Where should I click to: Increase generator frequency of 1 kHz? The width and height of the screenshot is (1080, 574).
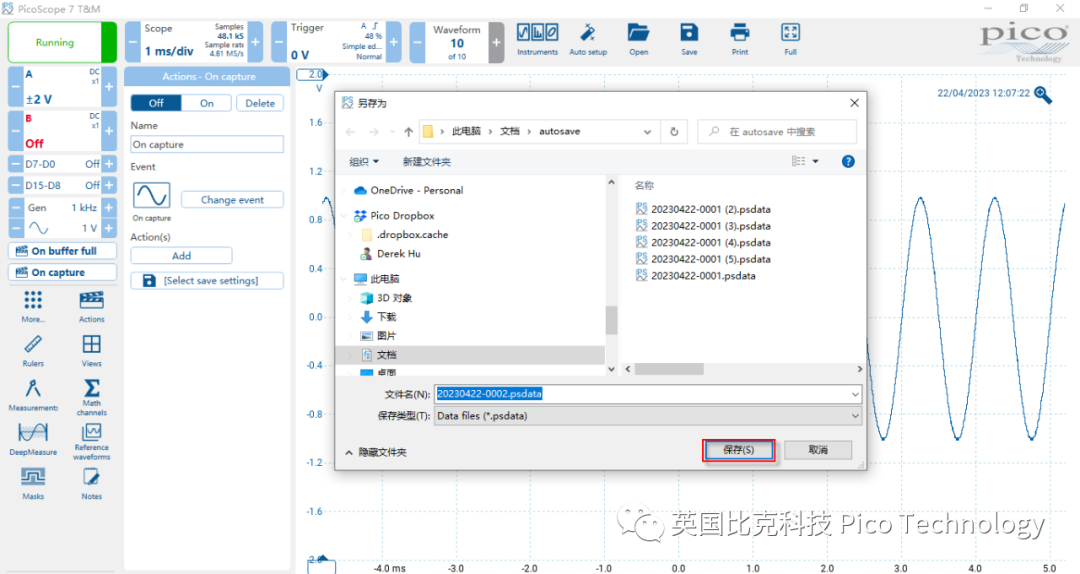coord(109,207)
